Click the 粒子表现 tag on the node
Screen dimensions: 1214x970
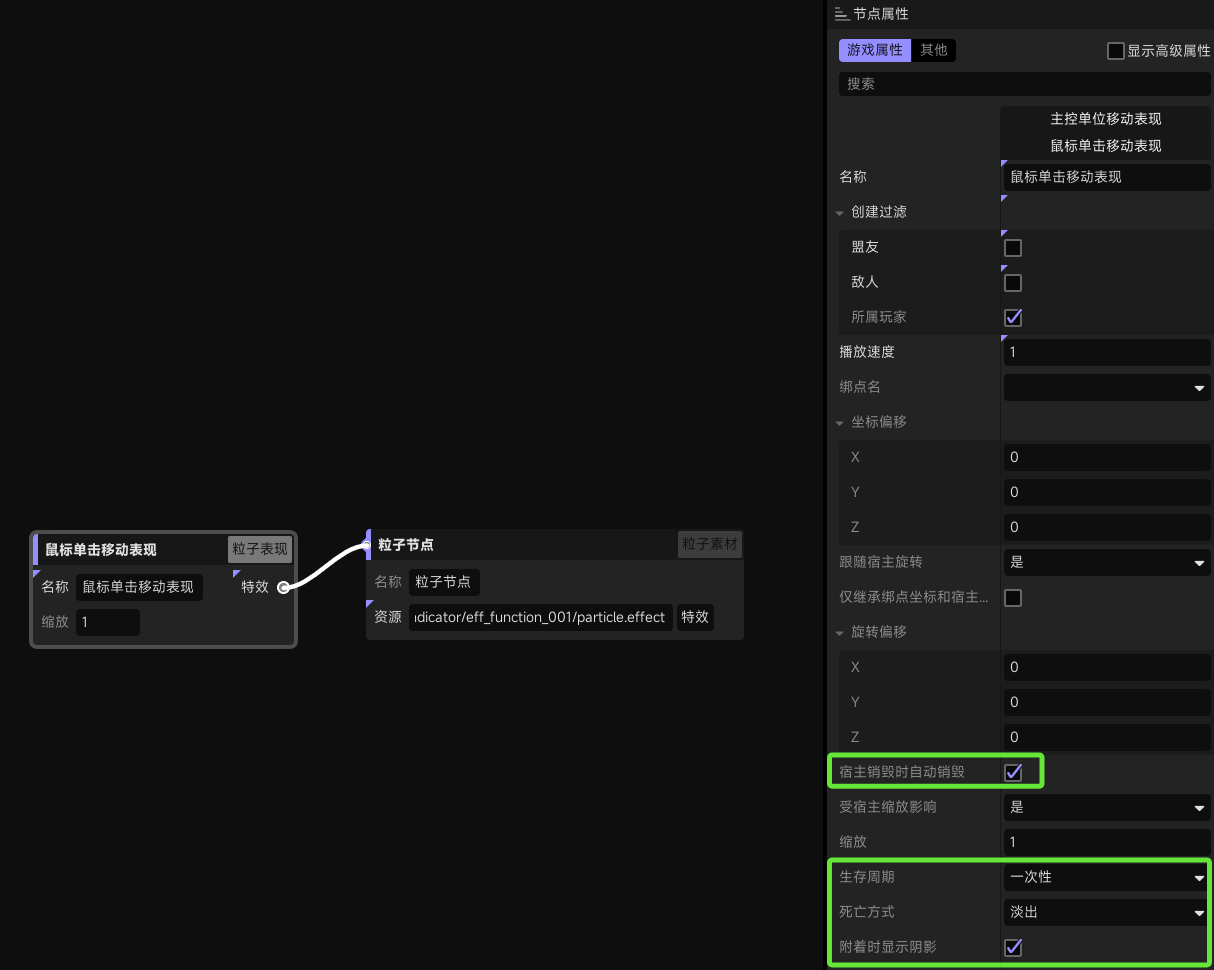click(x=260, y=549)
